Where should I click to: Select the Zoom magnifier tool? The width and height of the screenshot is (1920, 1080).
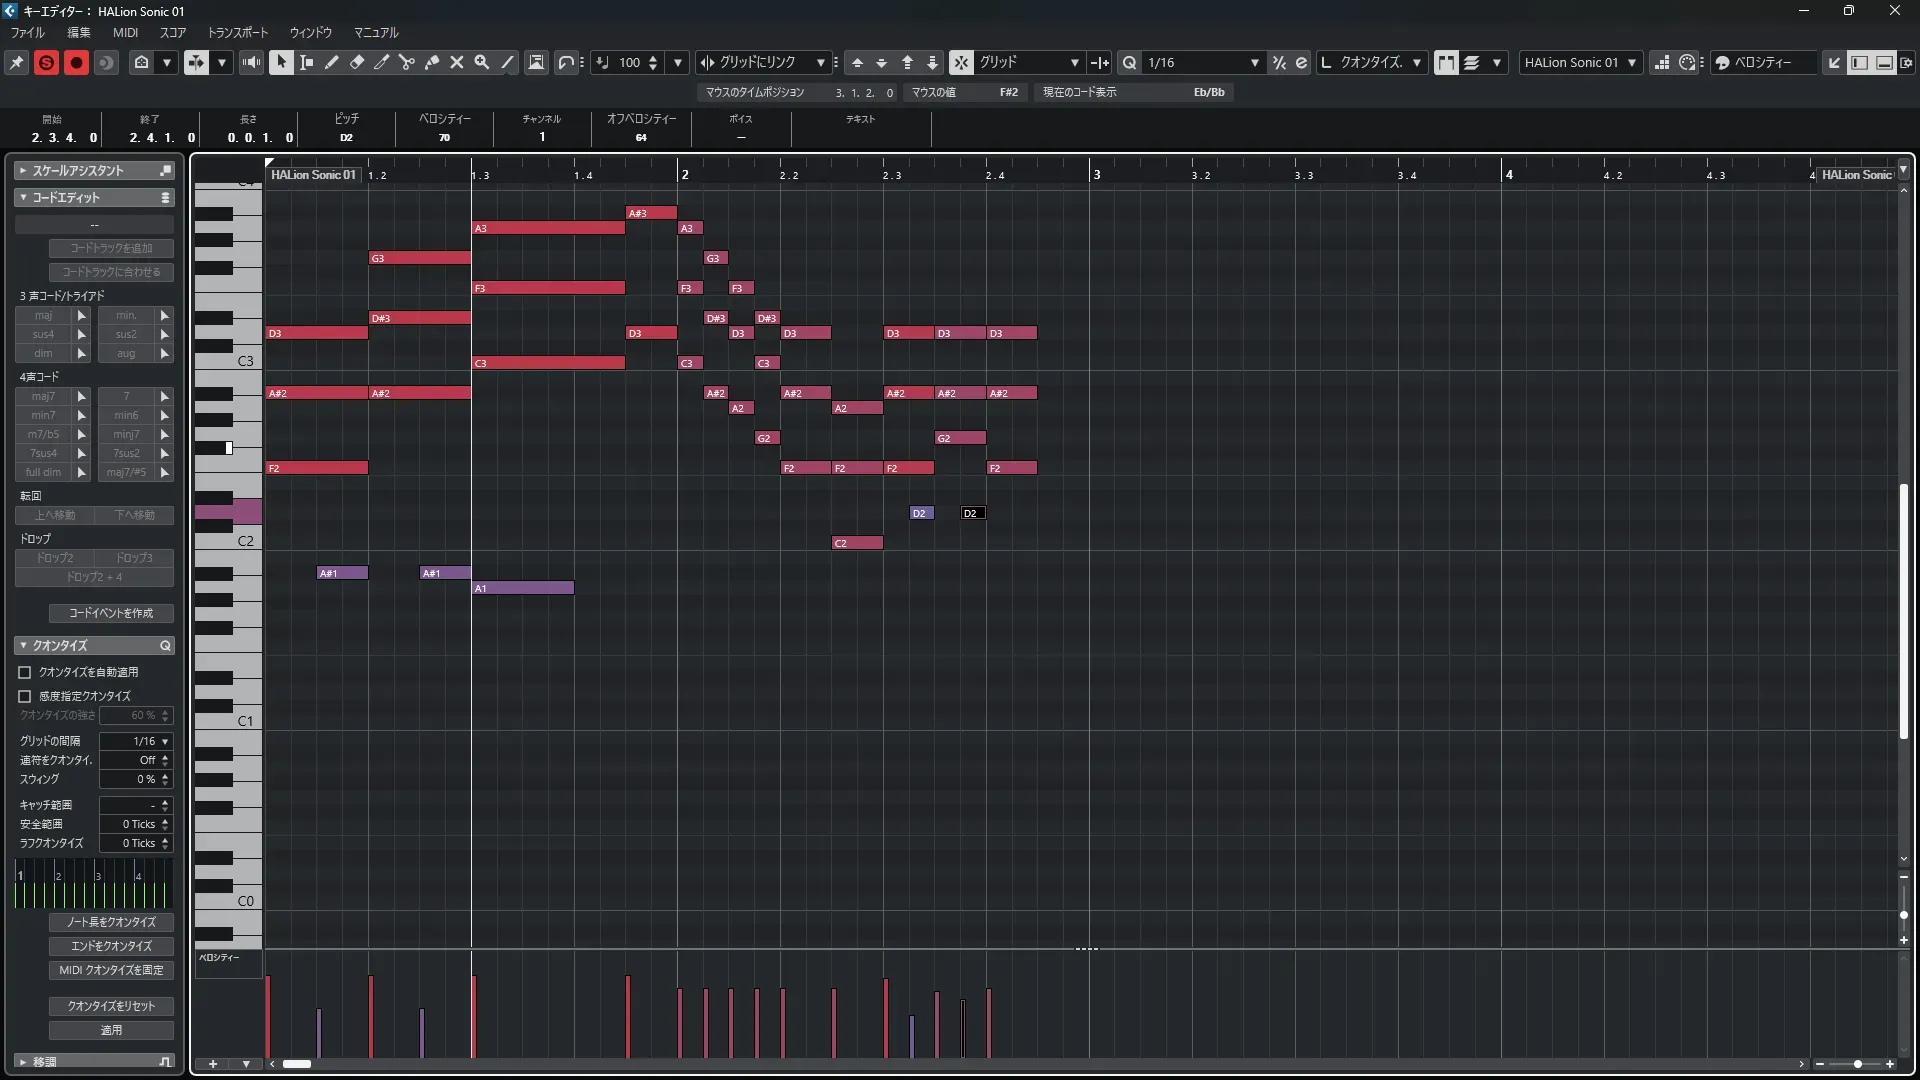coord(482,62)
